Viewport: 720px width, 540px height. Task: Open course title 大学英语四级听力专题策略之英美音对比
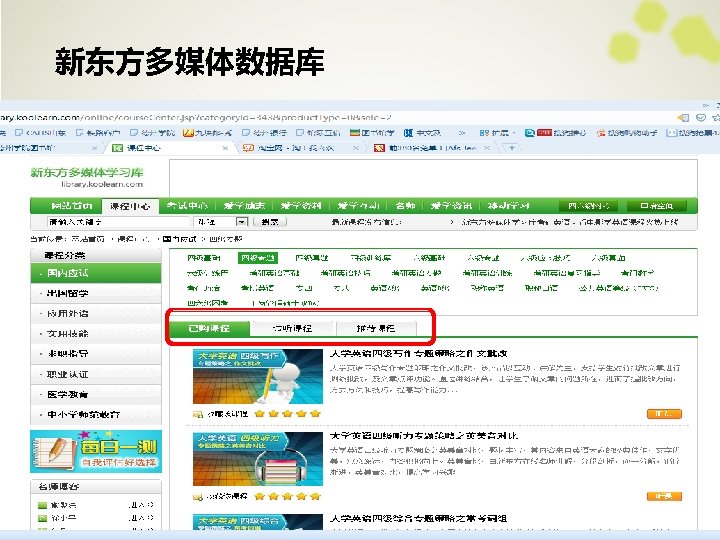click(424, 435)
